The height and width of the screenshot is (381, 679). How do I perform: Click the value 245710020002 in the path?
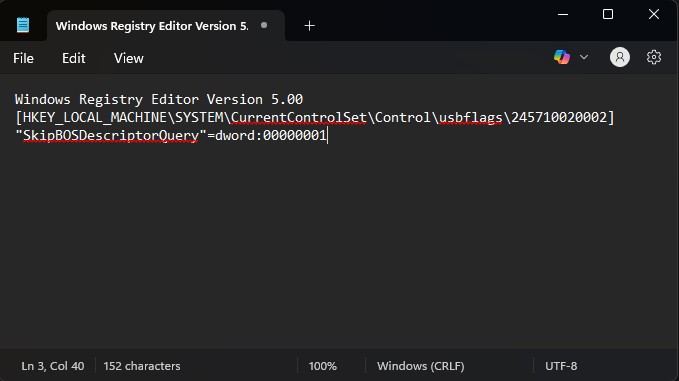pyautogui.click(x=559, y=117)
